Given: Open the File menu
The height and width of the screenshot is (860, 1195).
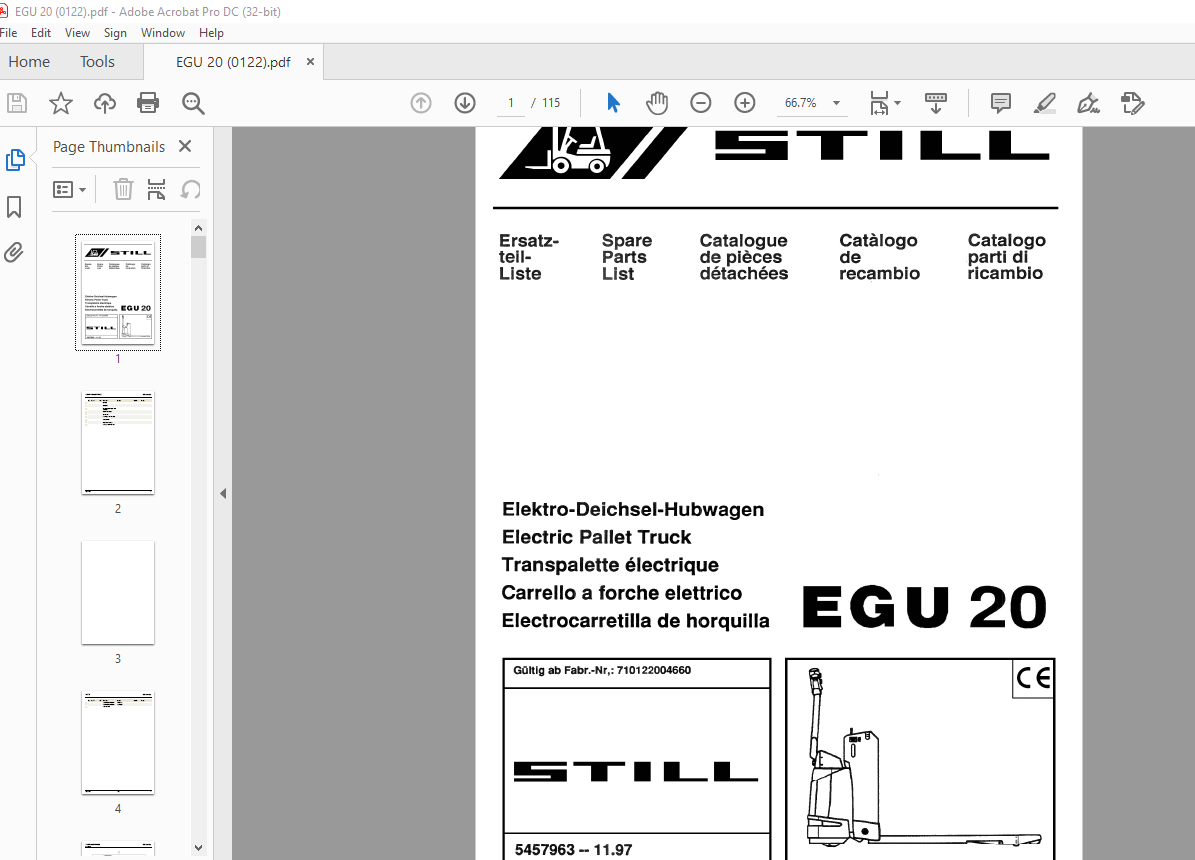Looking at the screenshot, I should [x=8, y=33].
